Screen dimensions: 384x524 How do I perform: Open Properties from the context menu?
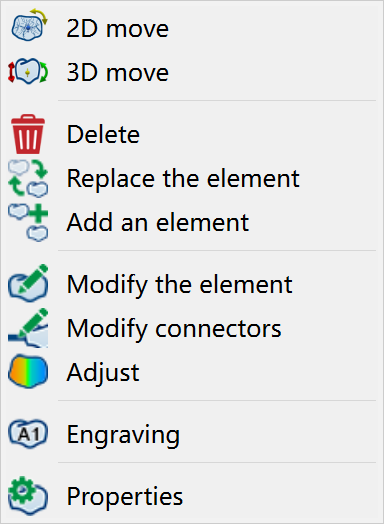tap(192, 496)
